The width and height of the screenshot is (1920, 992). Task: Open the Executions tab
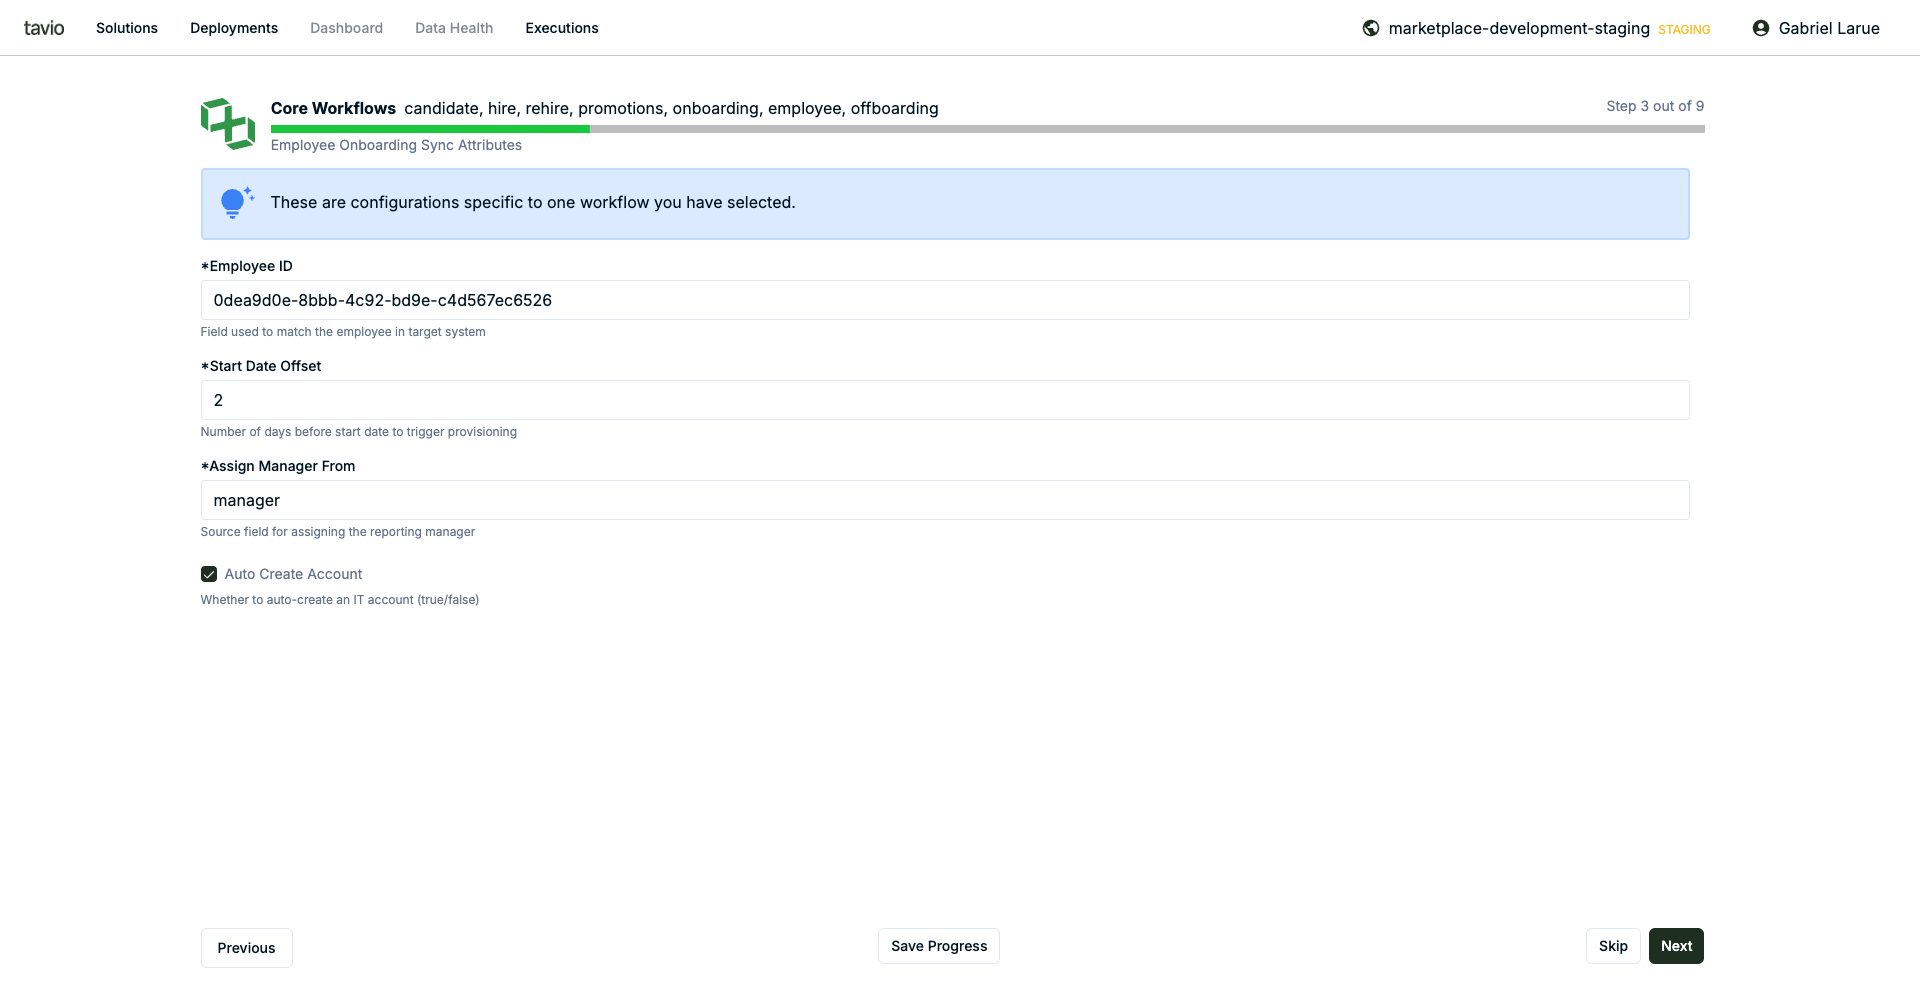562,28
